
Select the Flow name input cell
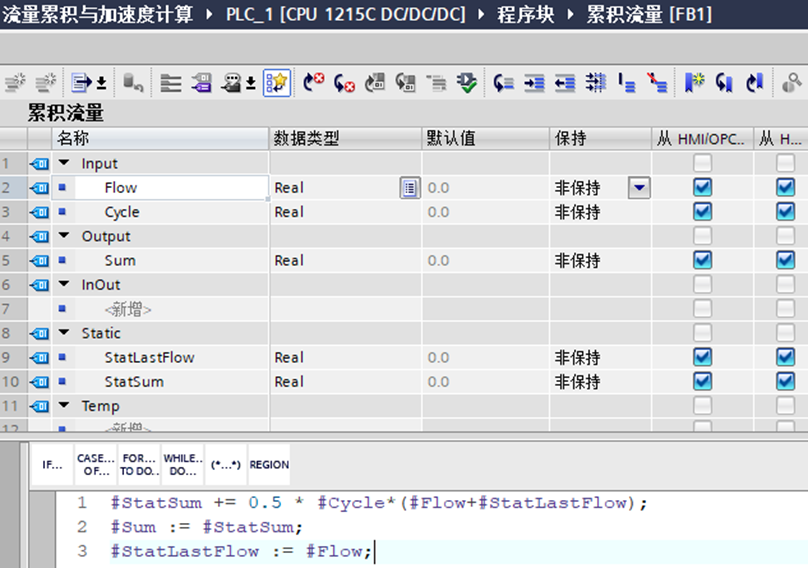171,188
